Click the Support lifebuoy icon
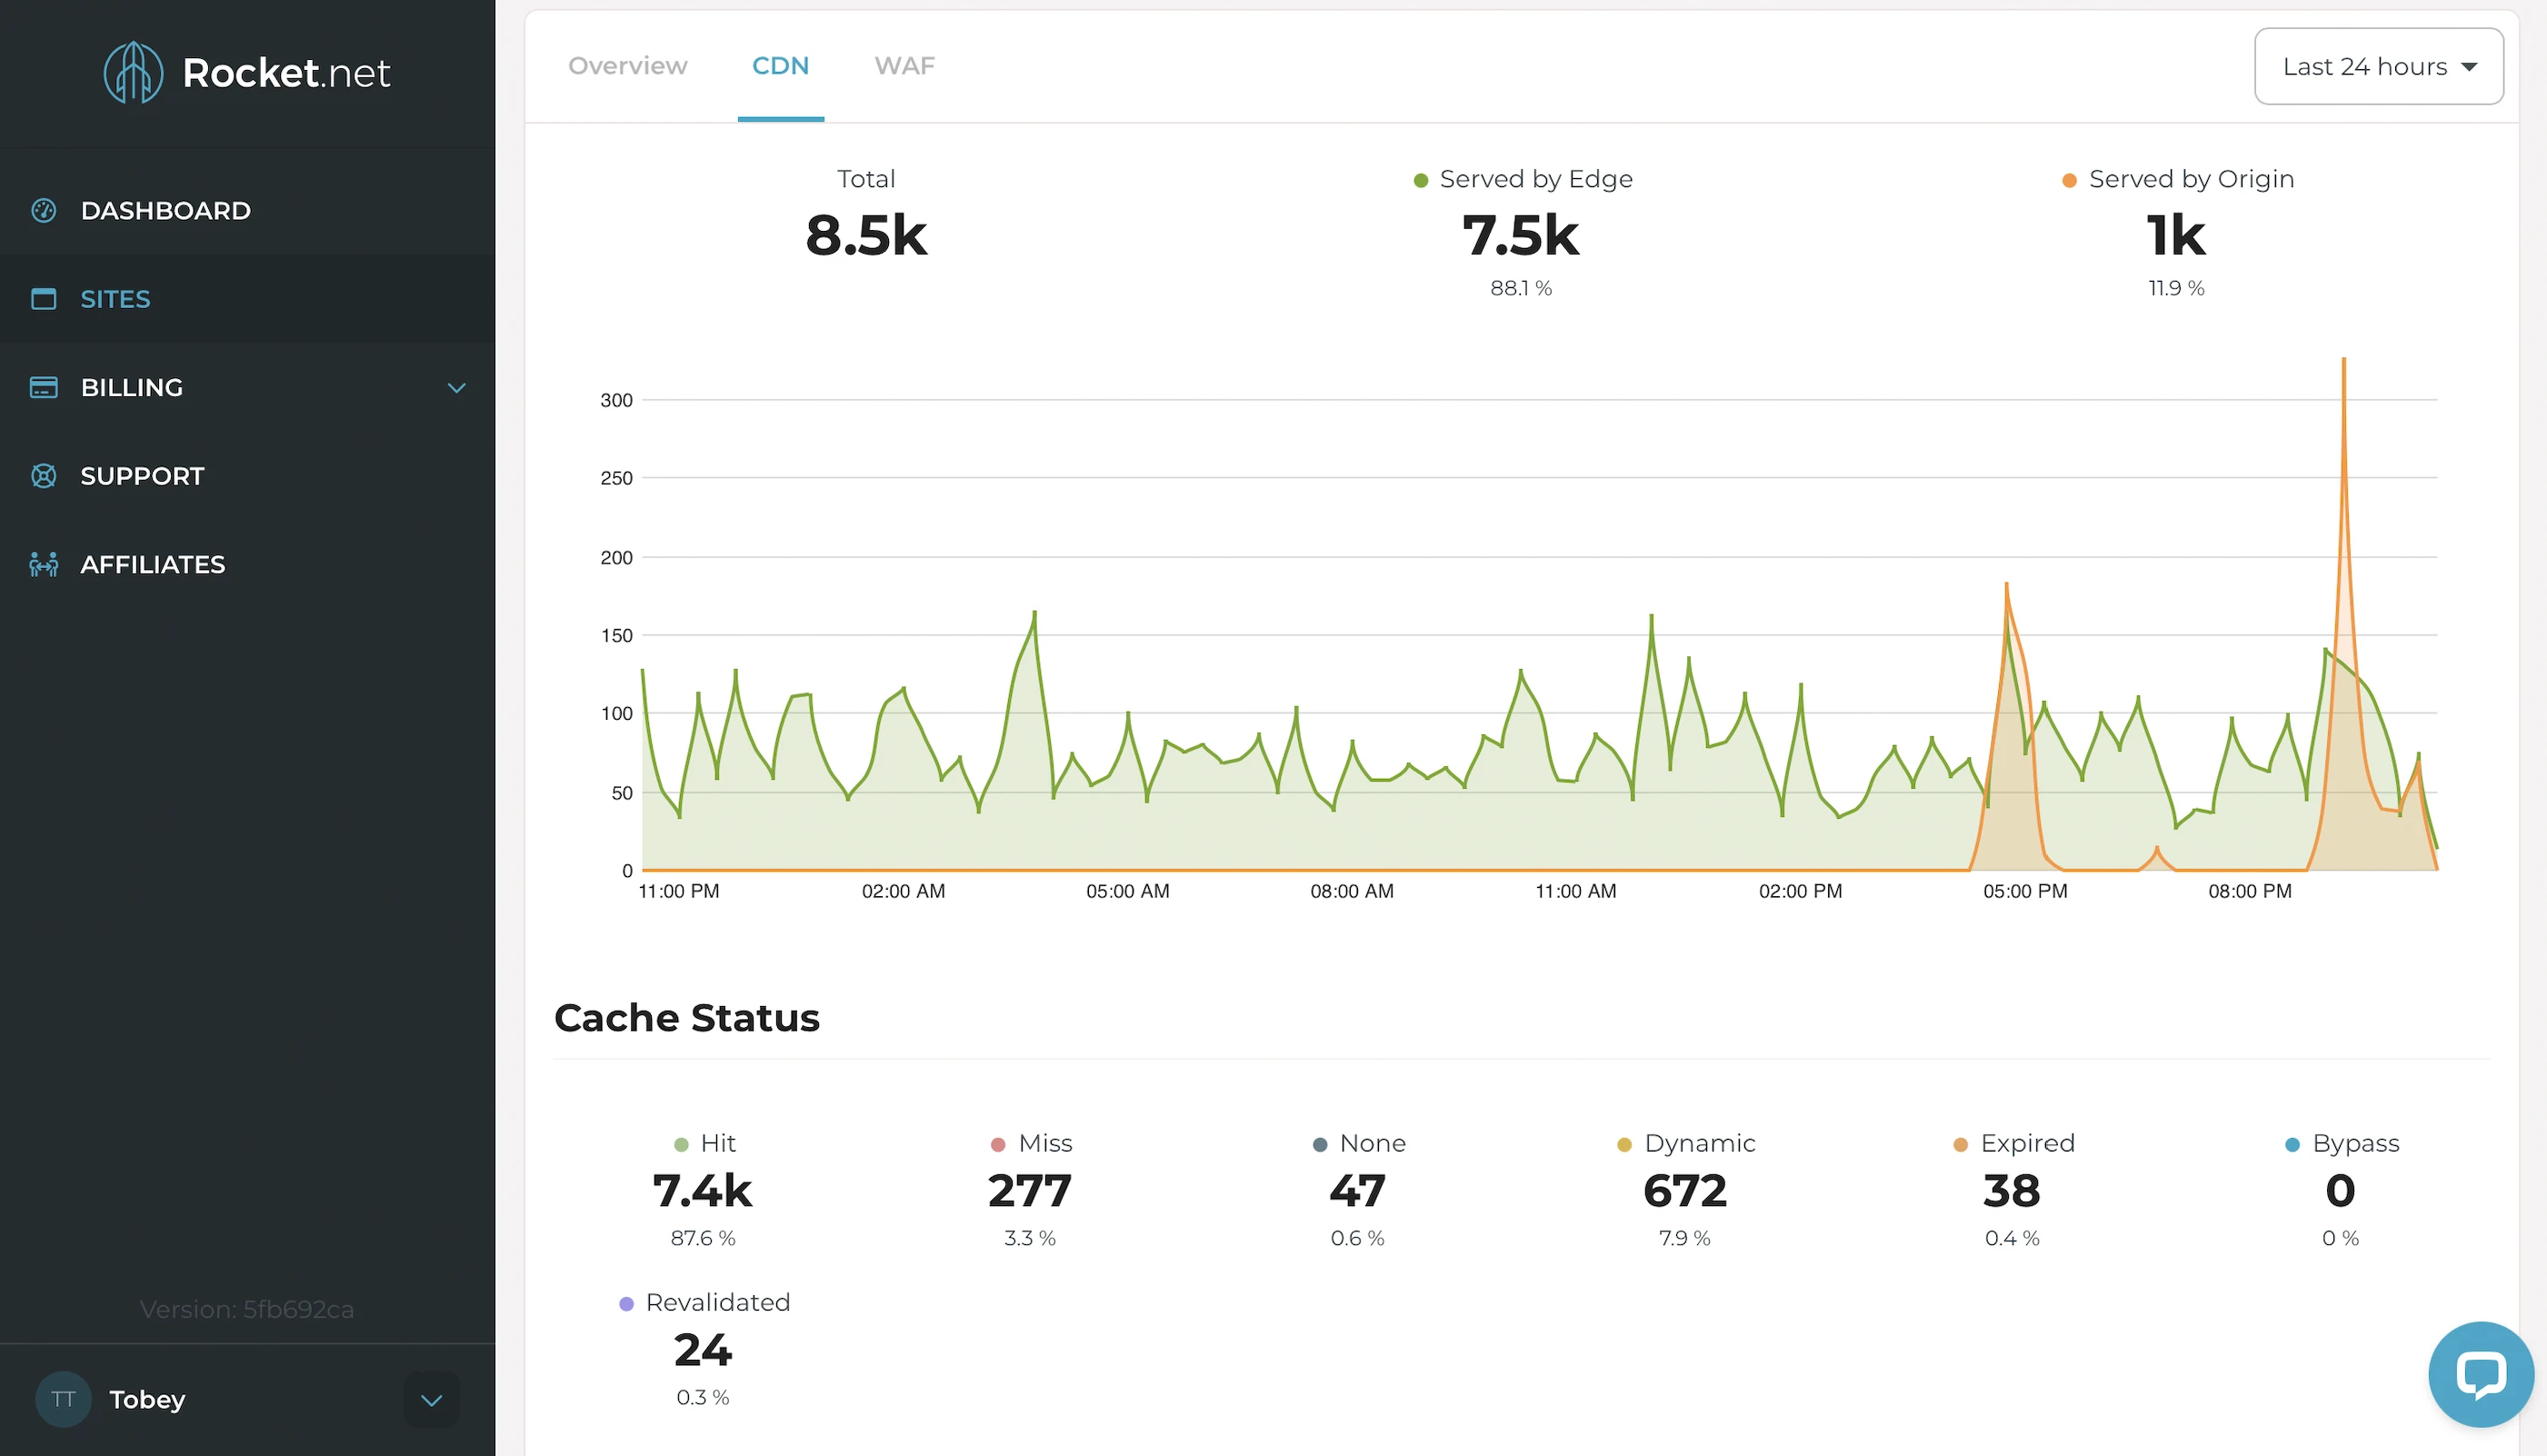Viewport: 2547px width, 1456px height. [x=44, y=476]
